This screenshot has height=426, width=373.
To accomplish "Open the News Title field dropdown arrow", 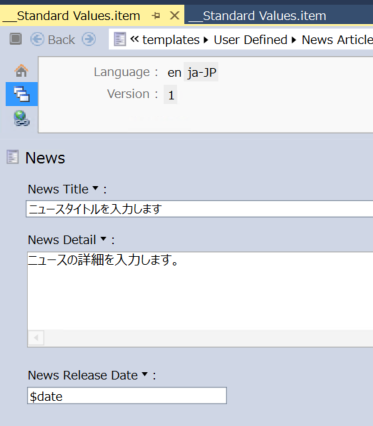I will pos(95,188).
